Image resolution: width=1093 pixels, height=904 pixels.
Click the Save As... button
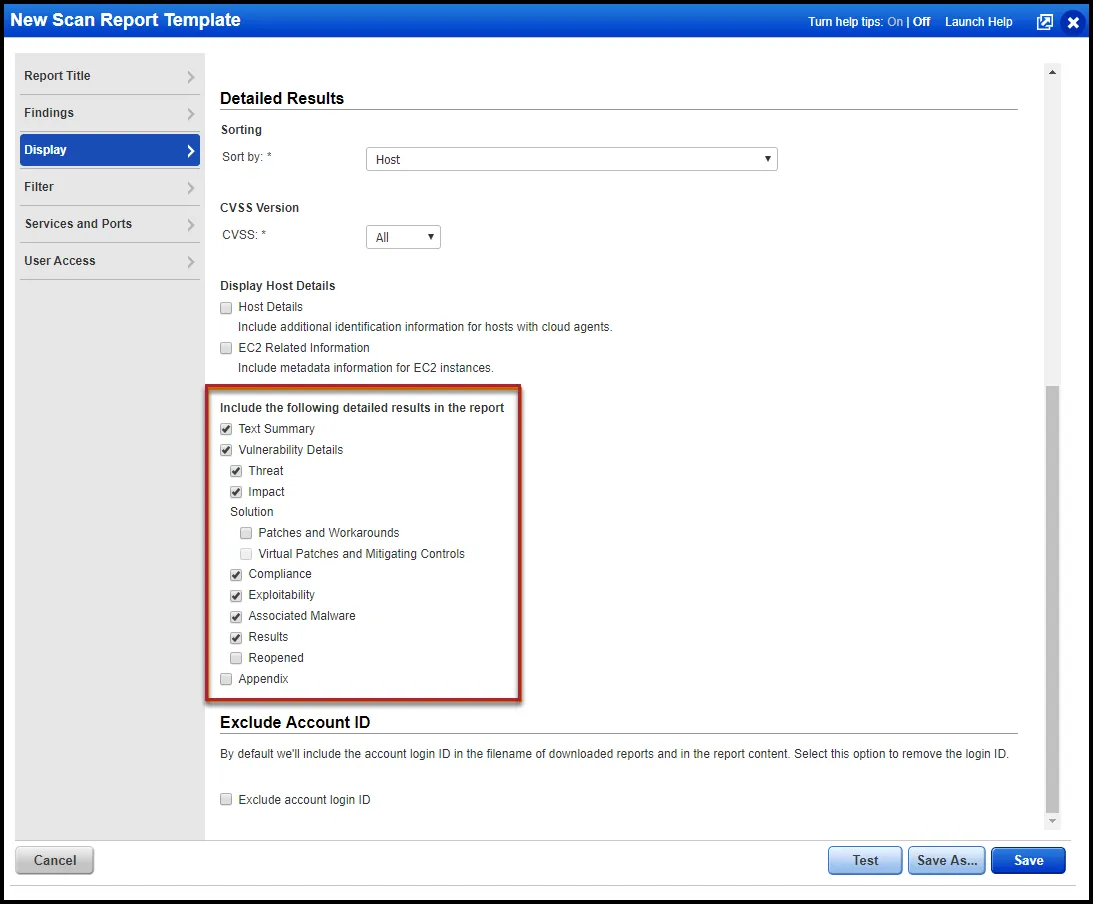tap(947, 860)
